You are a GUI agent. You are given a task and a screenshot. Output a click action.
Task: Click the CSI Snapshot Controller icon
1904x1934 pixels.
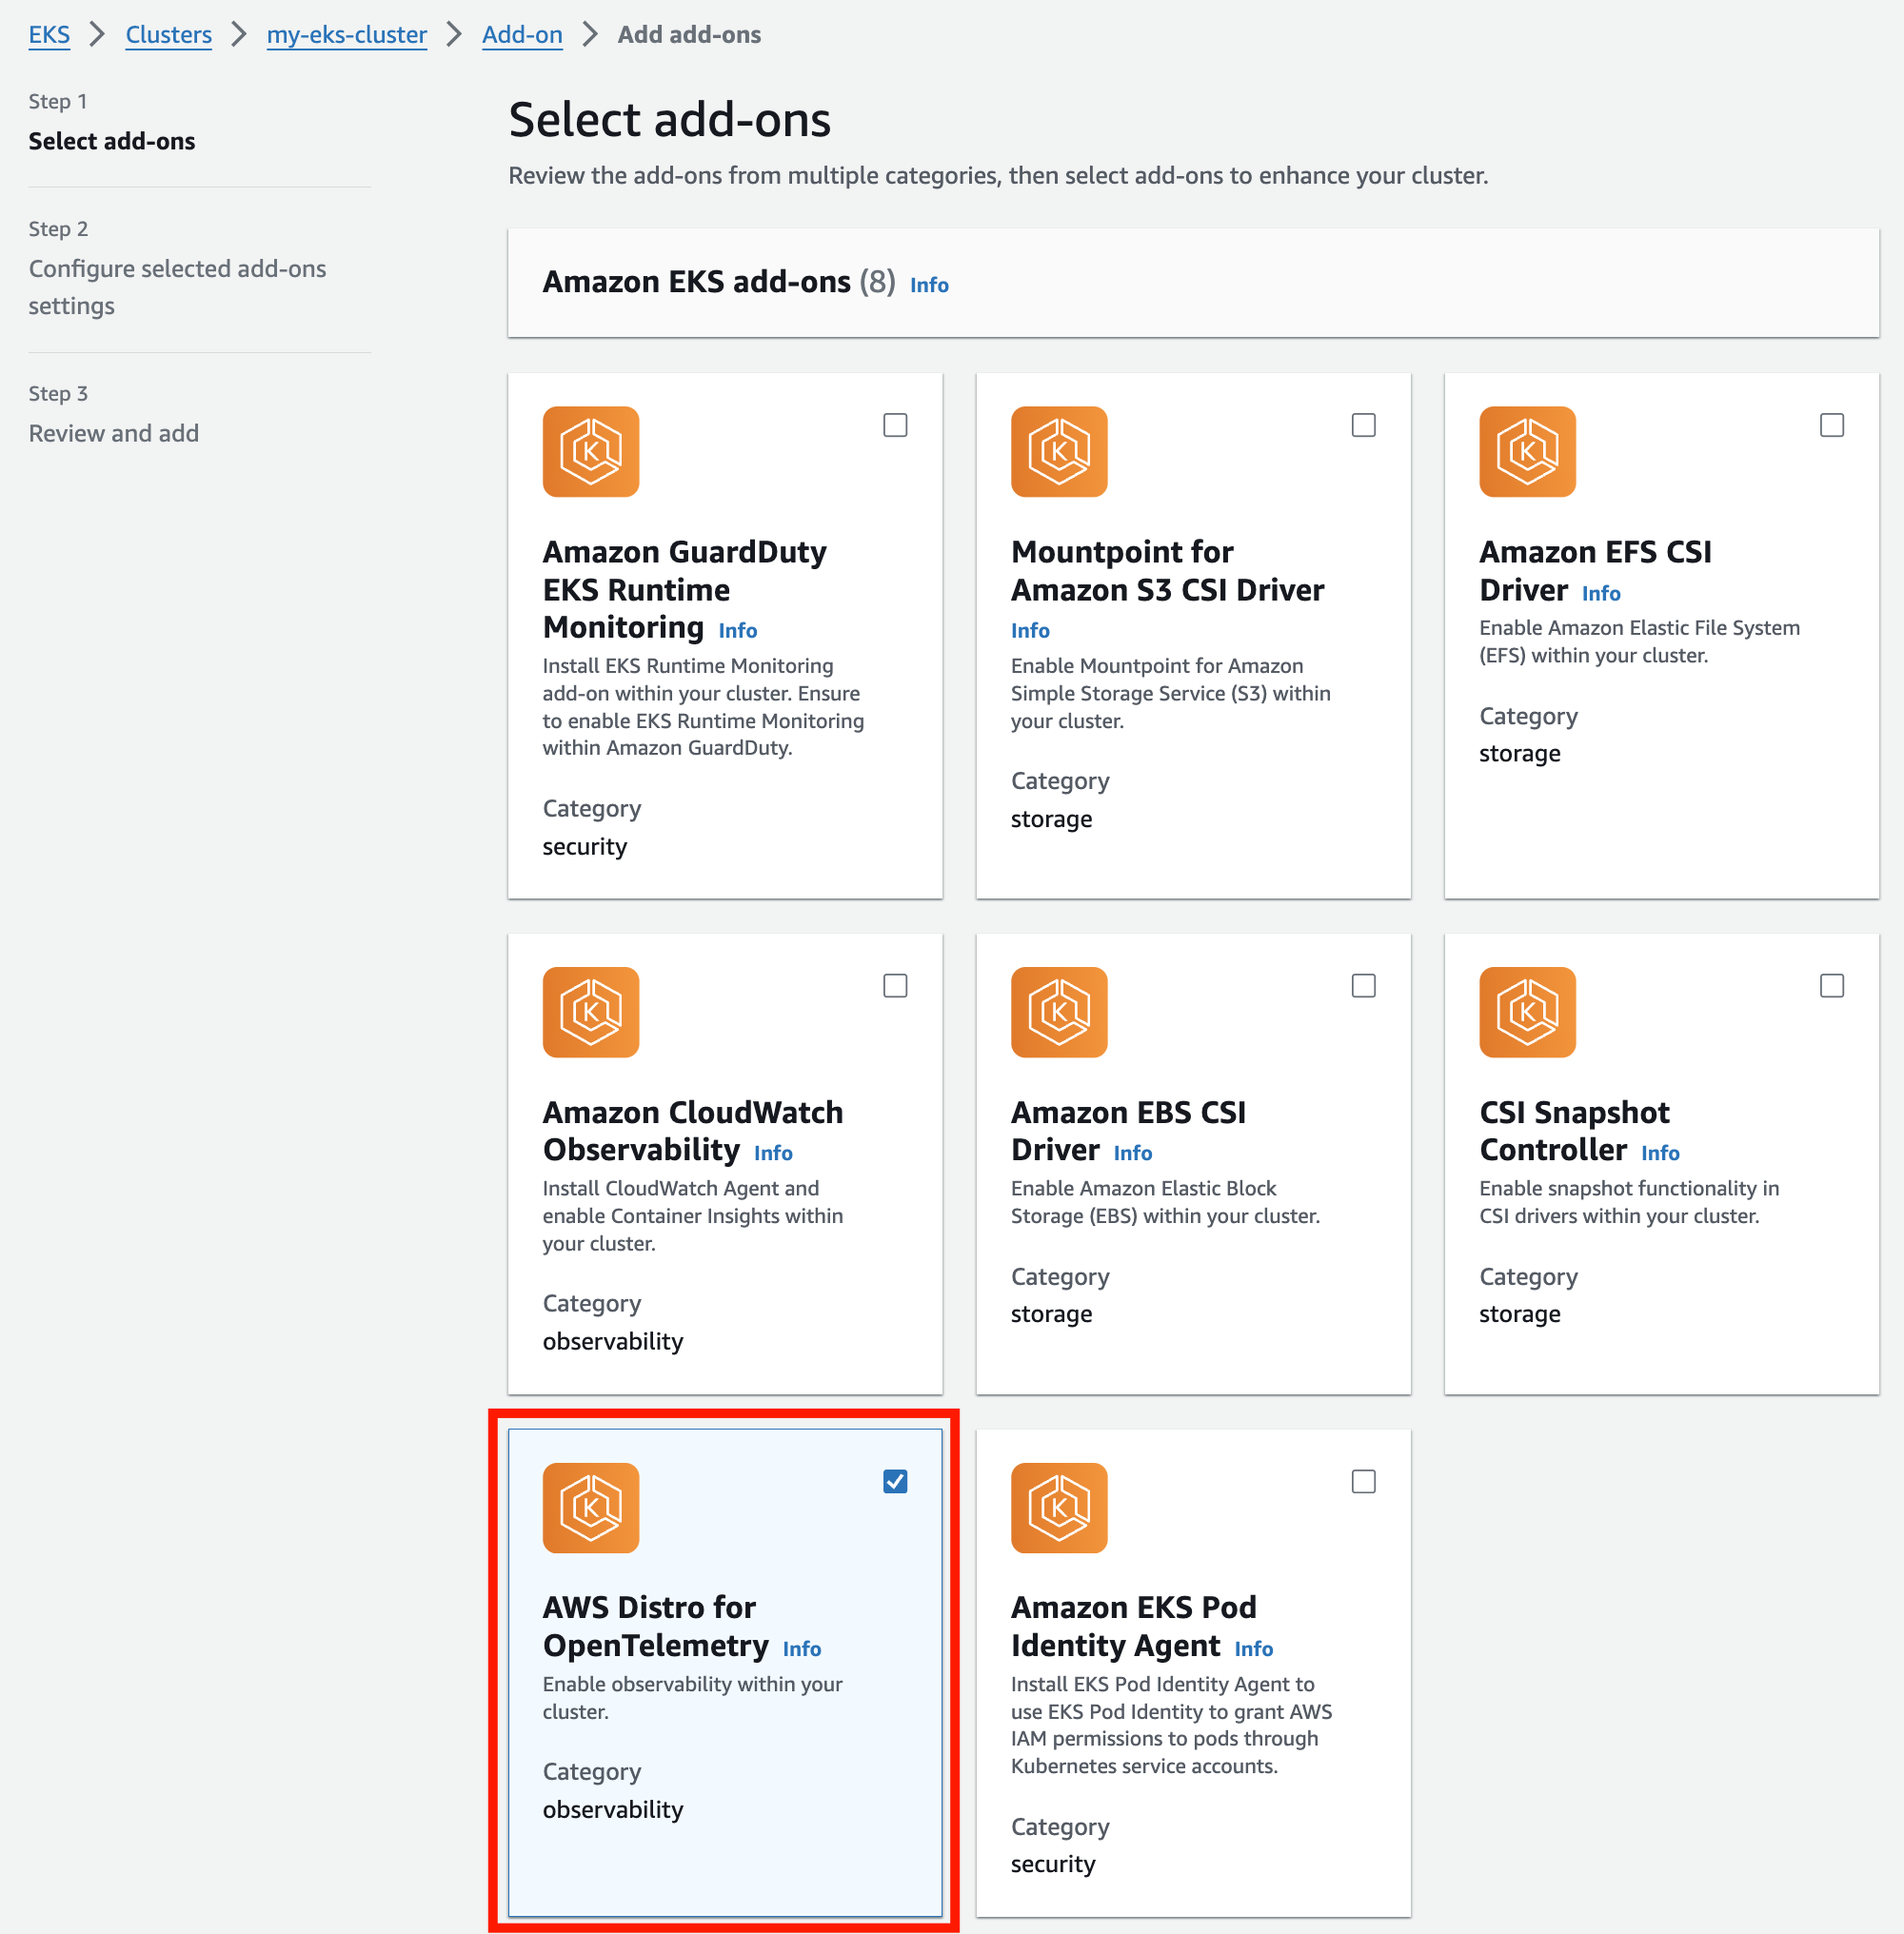pos(1526,1011)
